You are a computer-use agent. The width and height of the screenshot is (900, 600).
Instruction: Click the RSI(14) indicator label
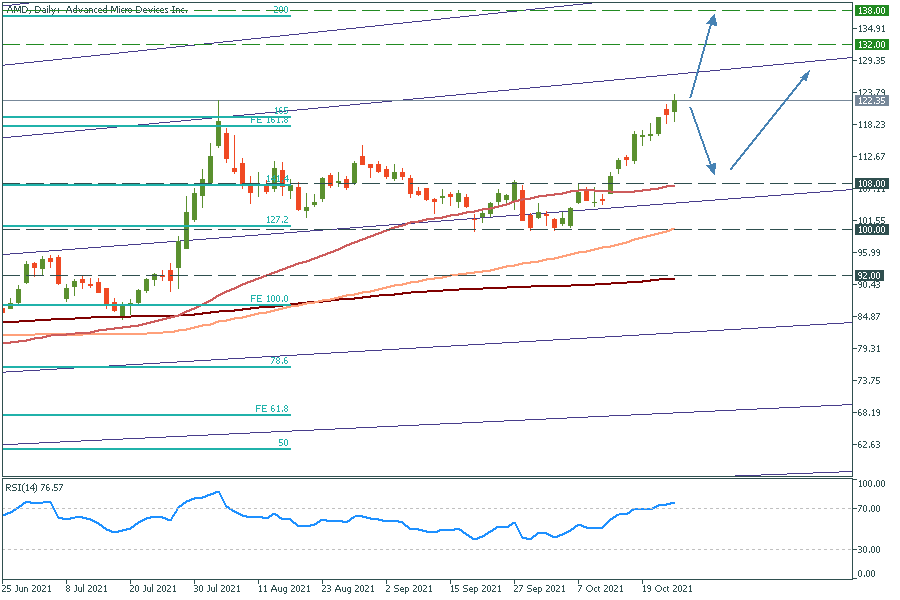click(x=36, y=487)
